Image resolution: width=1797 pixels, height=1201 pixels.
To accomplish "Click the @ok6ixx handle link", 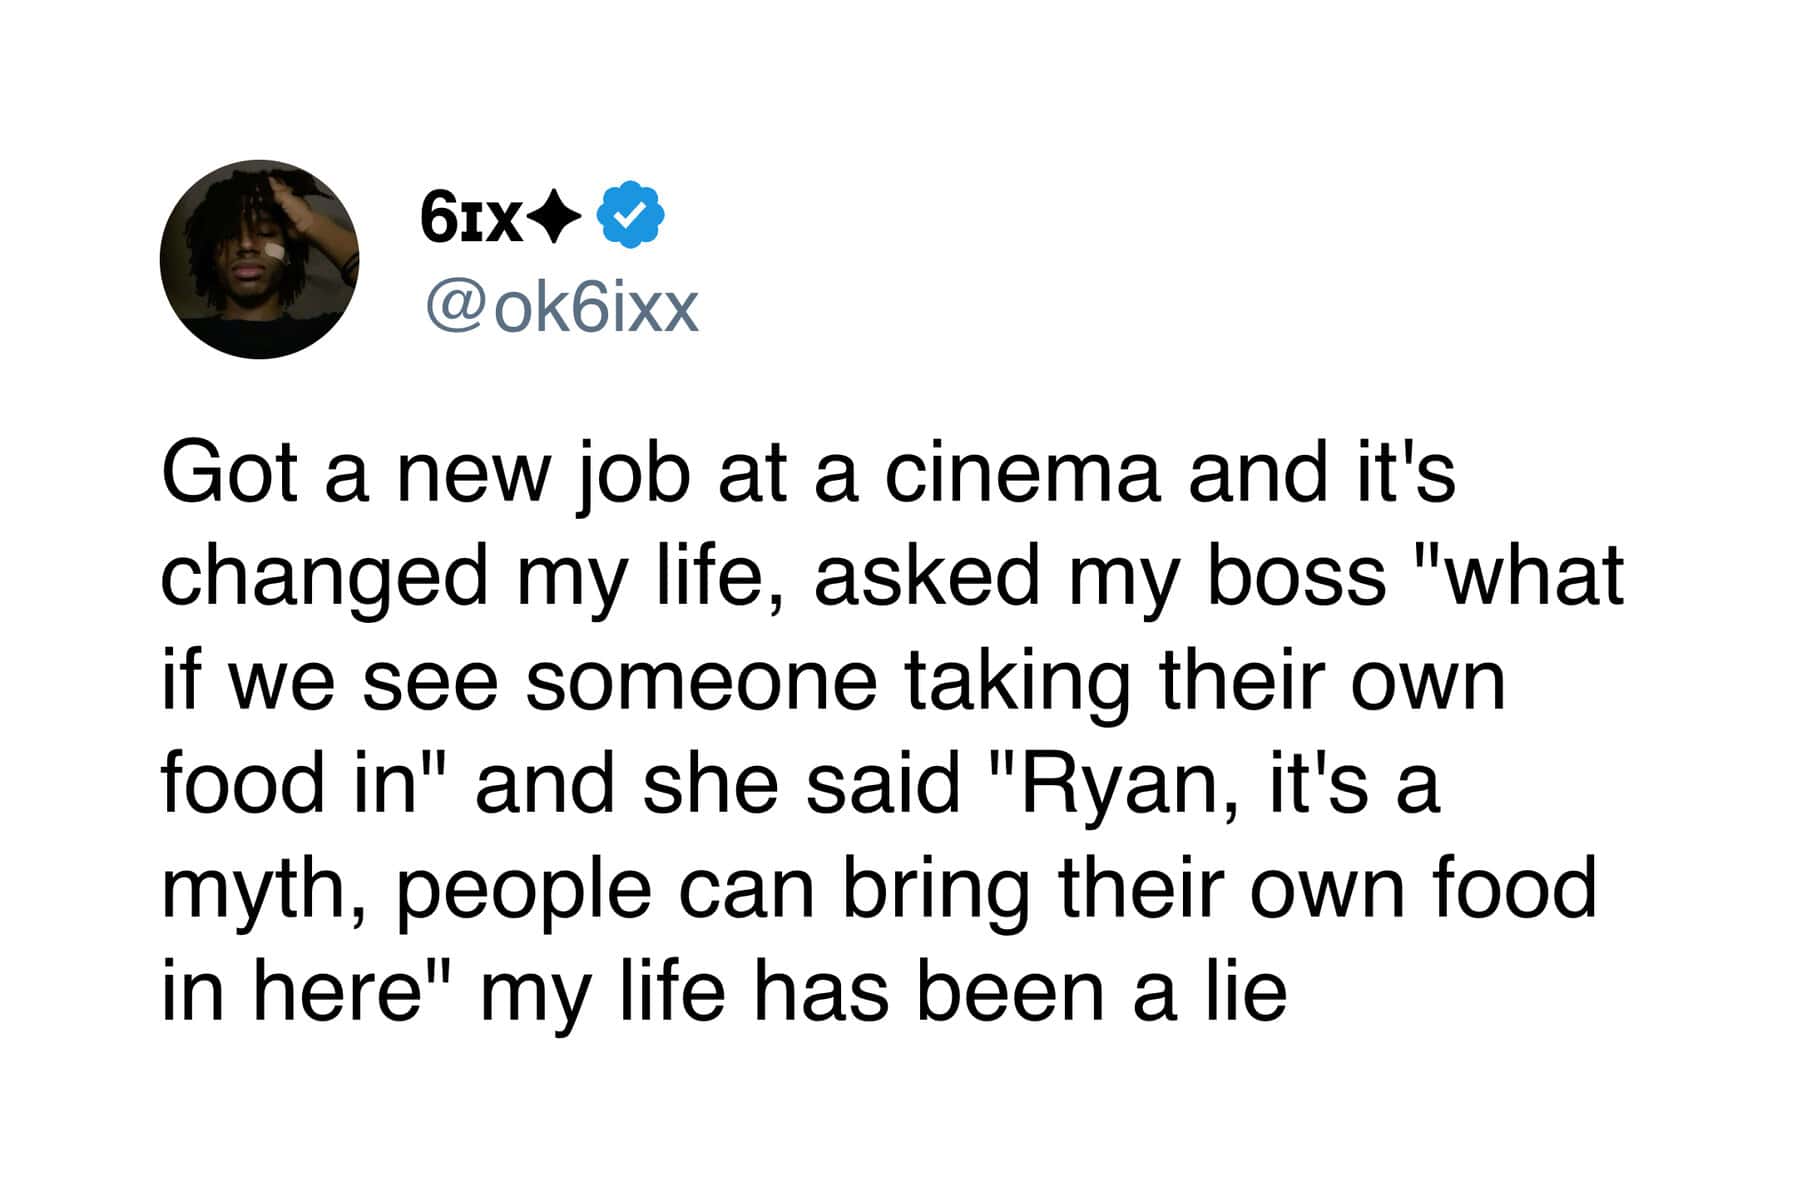I will click(561, 308).
